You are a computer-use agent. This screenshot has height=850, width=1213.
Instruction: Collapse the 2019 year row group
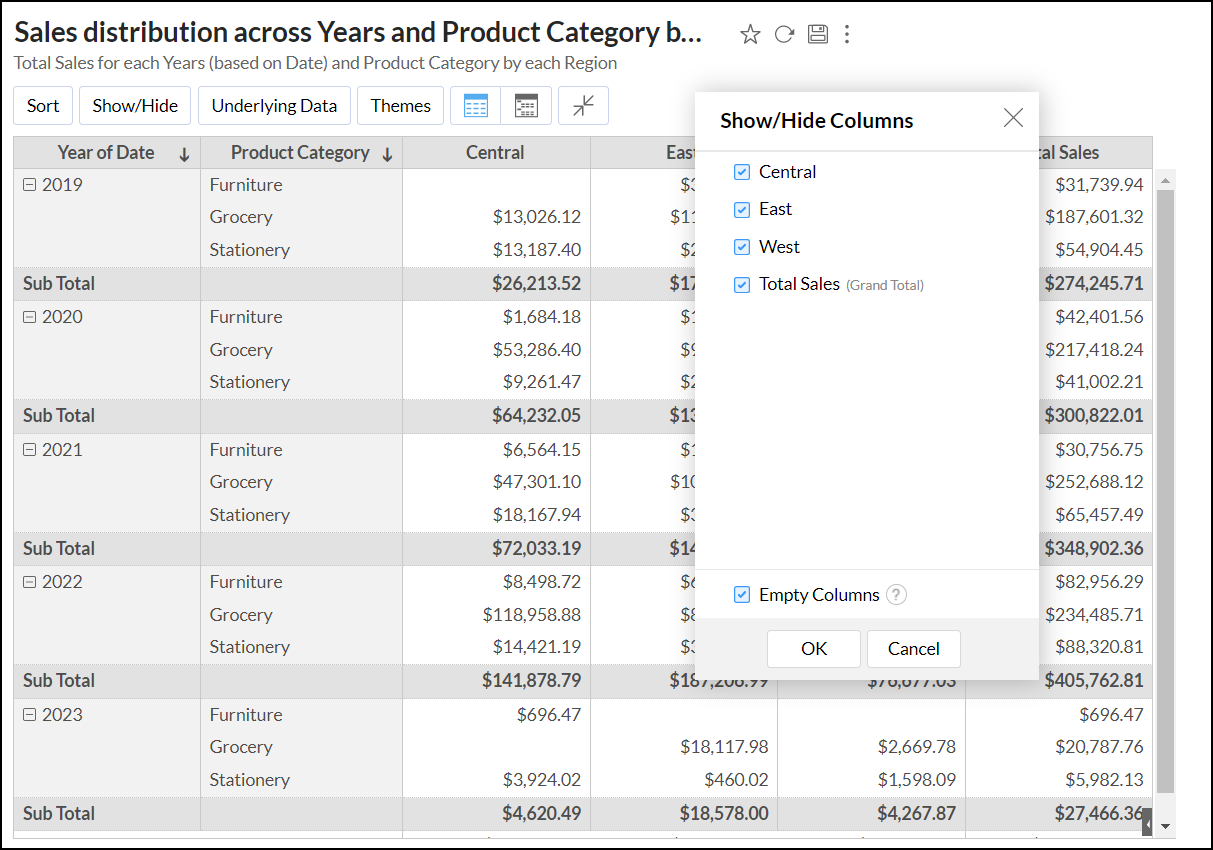(29, 185)
